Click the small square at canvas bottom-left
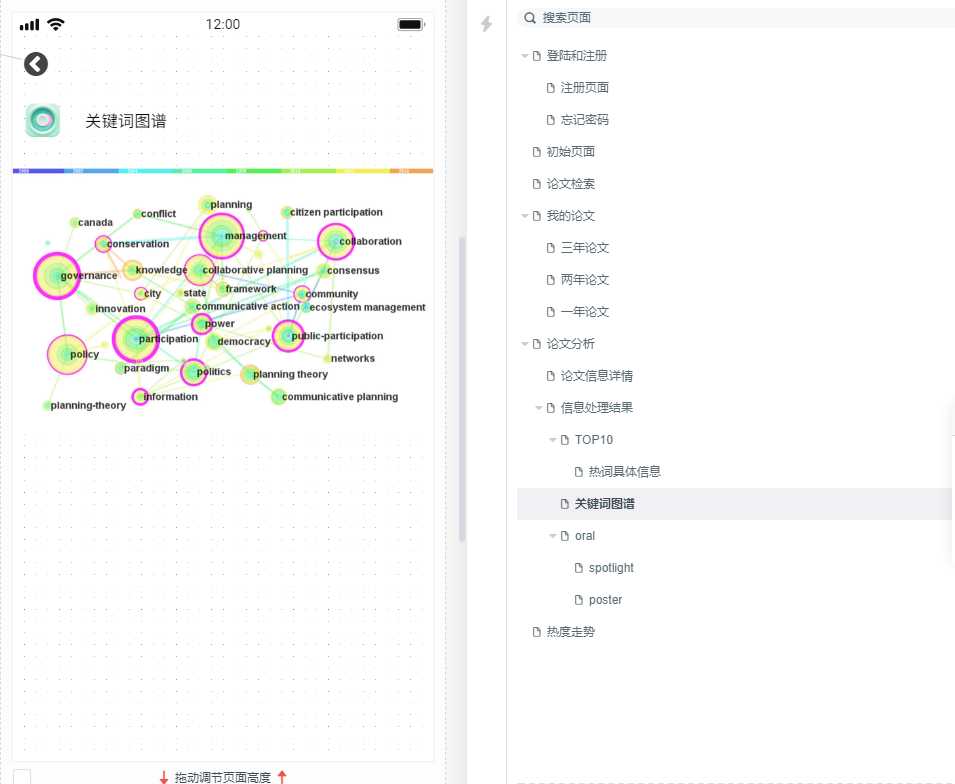955x784 pixels. coord(22,776)
